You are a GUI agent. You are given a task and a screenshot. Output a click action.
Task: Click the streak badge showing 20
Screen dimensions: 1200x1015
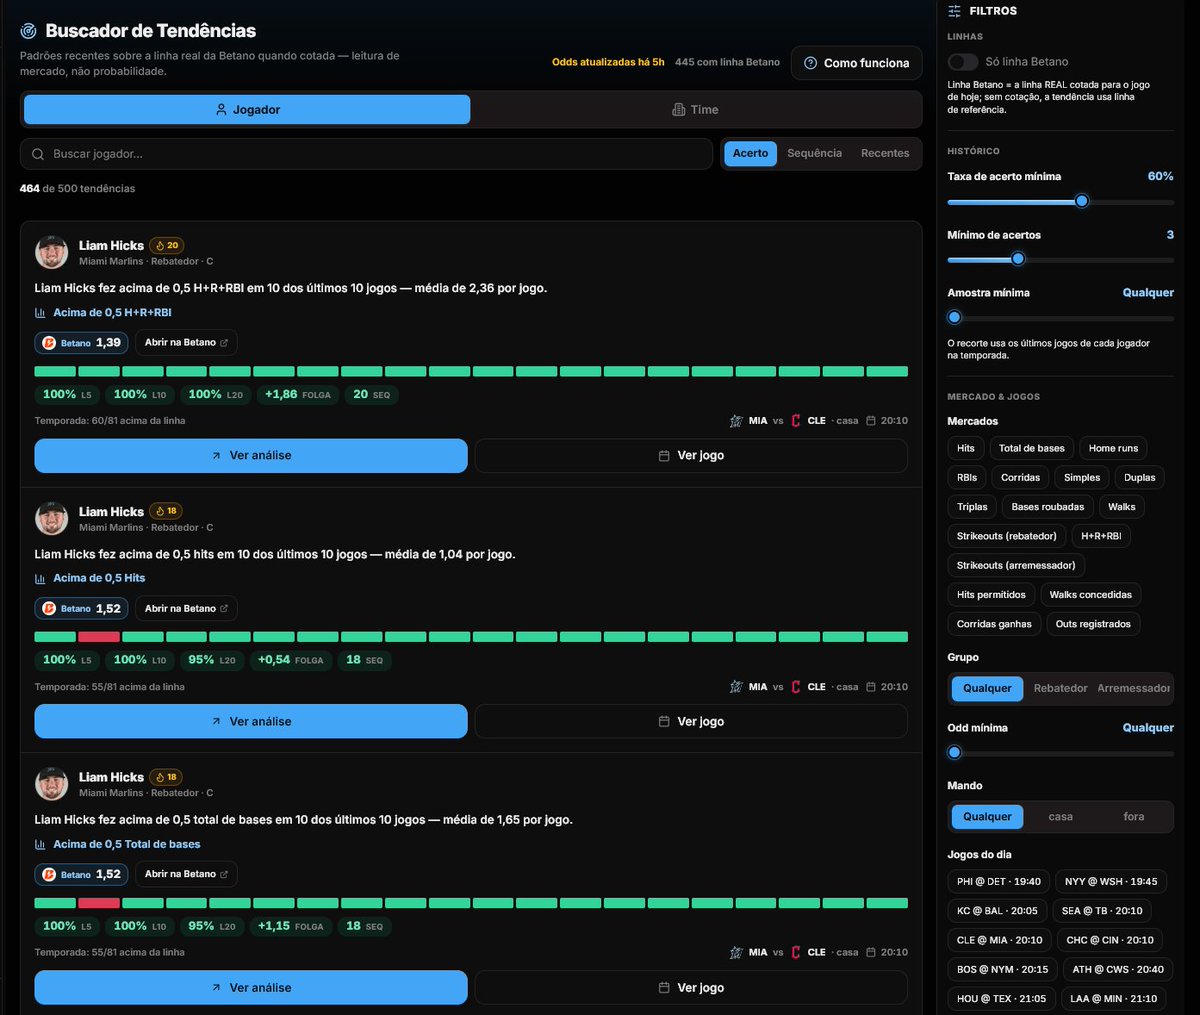167,245
